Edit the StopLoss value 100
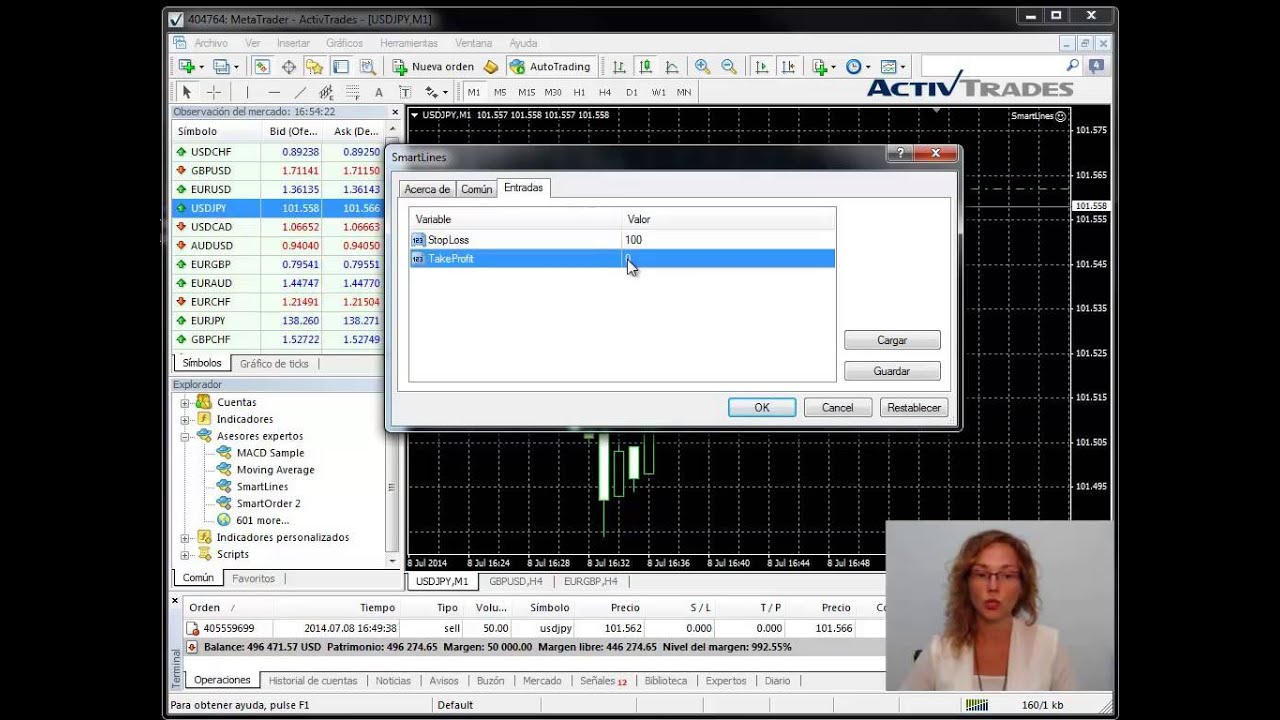This screenshot has height=720, width=1280. [728, 240]
